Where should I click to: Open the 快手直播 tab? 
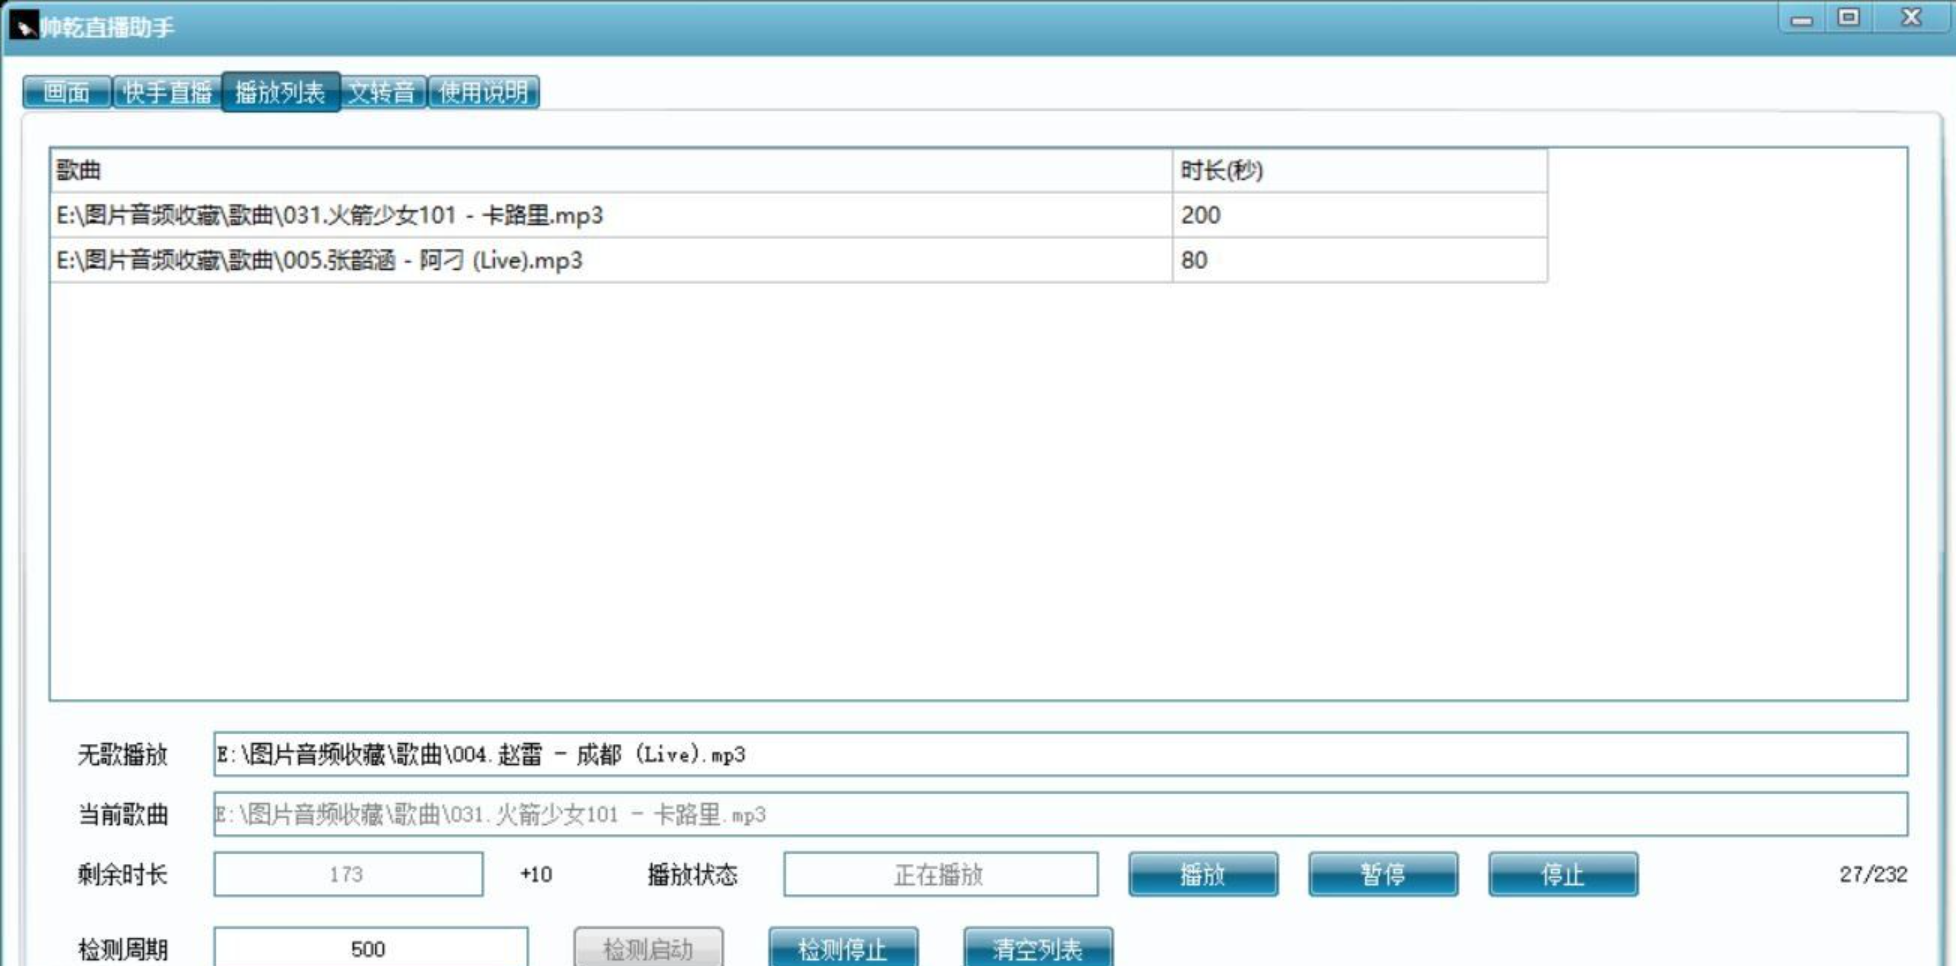(x=167, y=93)
